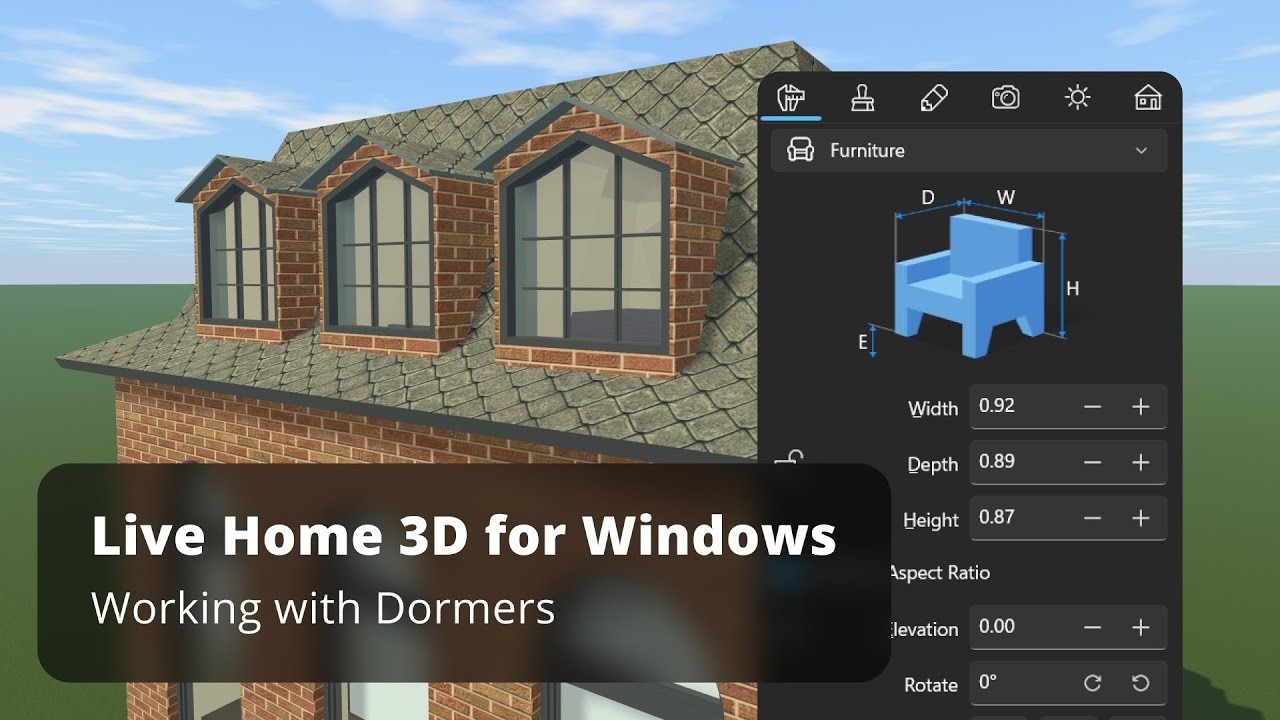Click the Aspect Ratio label
The height and width of the screenshot is (720, 1280).
tap(939, 573)
